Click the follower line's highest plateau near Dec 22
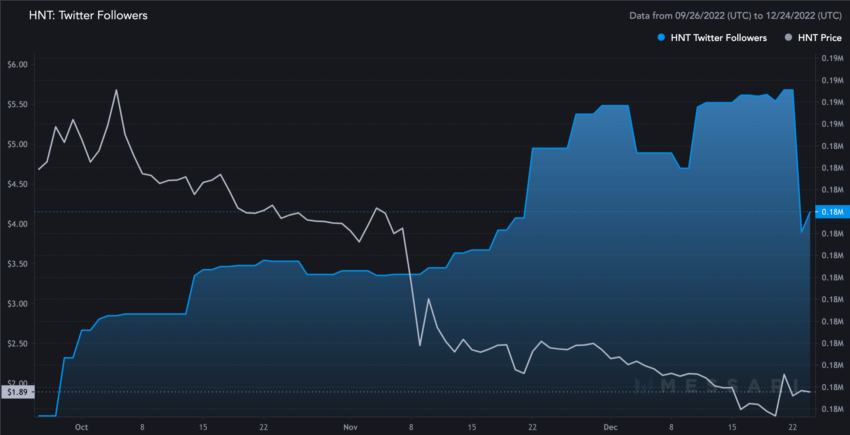This screenshot has height=435, width=850. (x=789, y=89)
